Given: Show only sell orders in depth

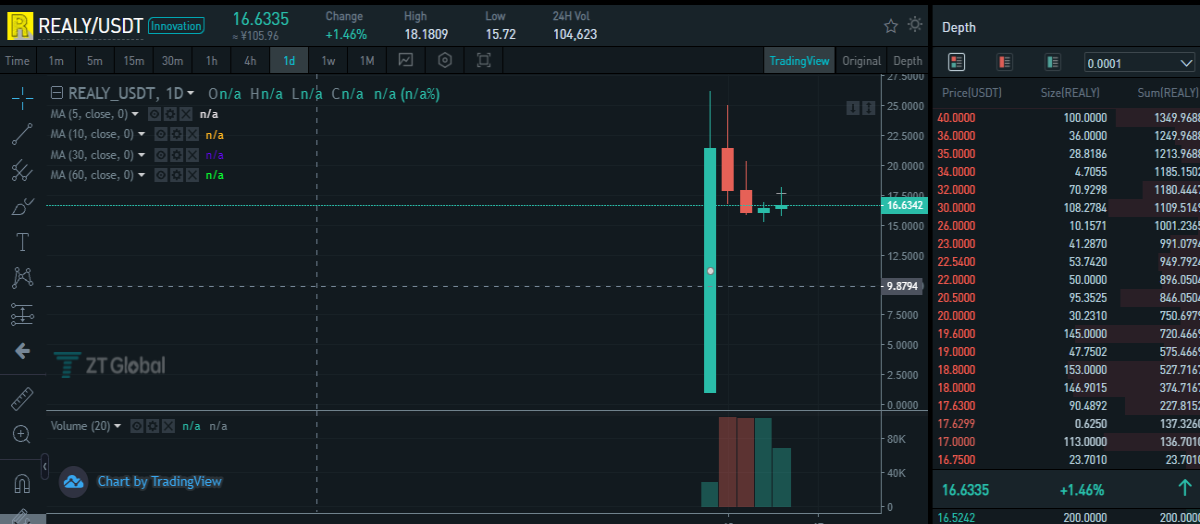Looking at the screenshot, I should (1005, 62).
